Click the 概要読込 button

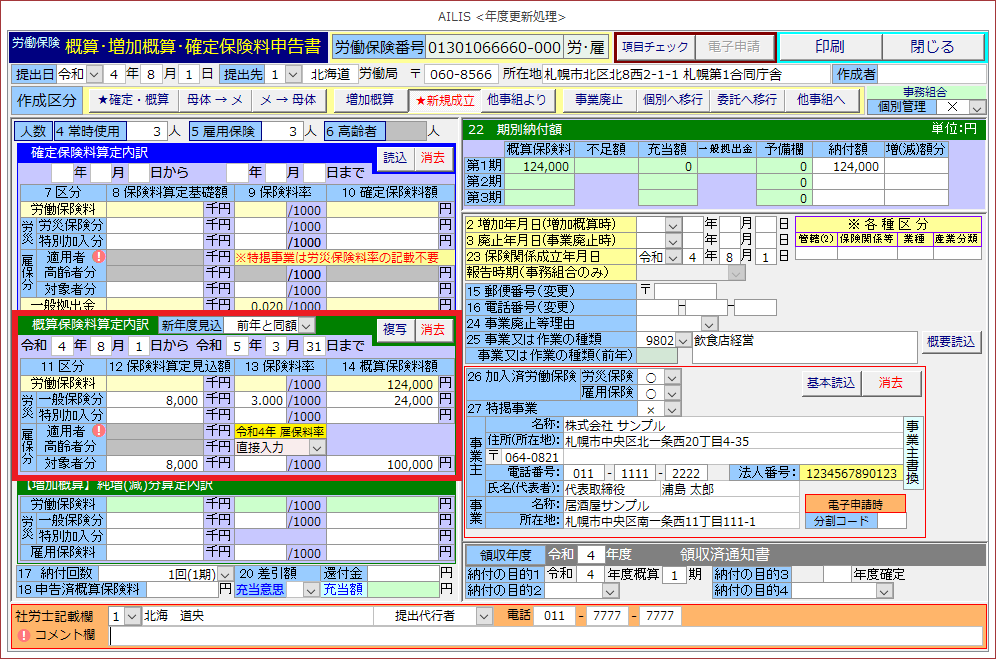point(951,342)
